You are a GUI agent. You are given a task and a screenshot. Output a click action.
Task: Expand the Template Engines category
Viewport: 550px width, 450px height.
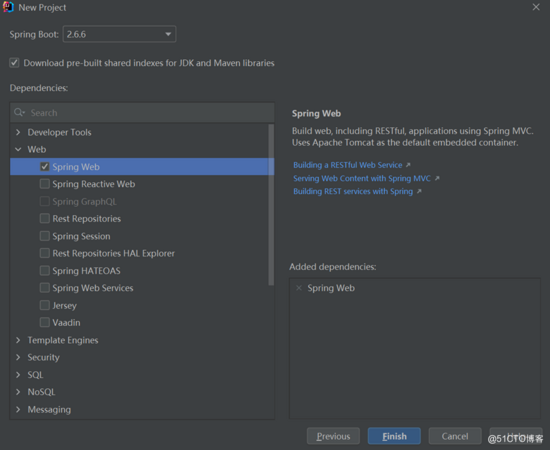18,340
